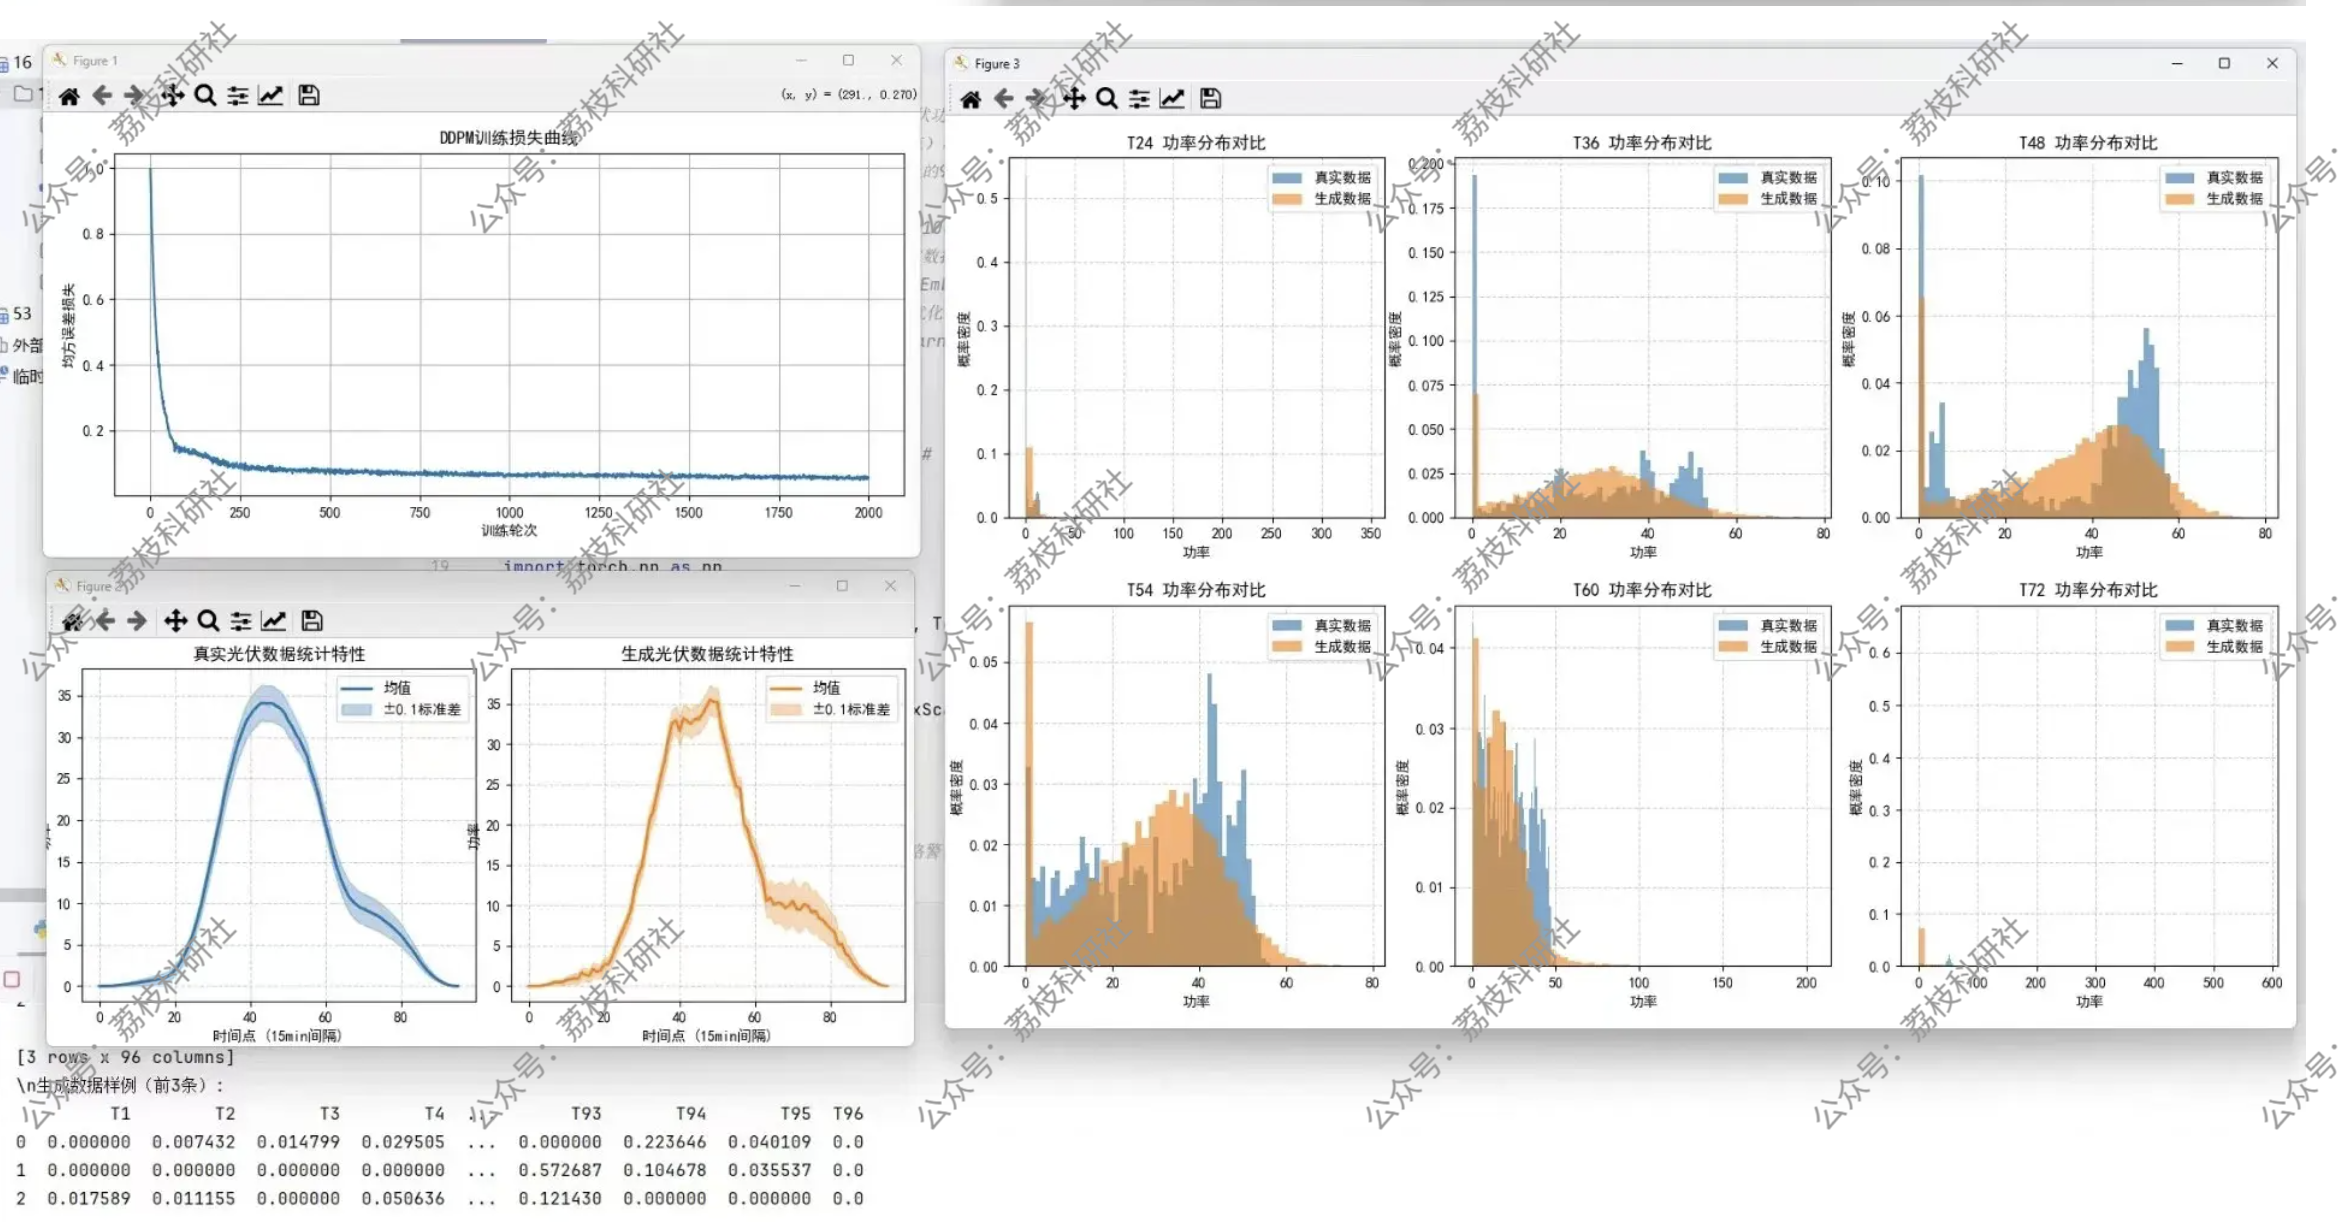The height and width of the screenshot is (1222, 2340).
Task: Select the Zoom magnifier in Figure 2 toolbar
Action: (x=208, y=621)
